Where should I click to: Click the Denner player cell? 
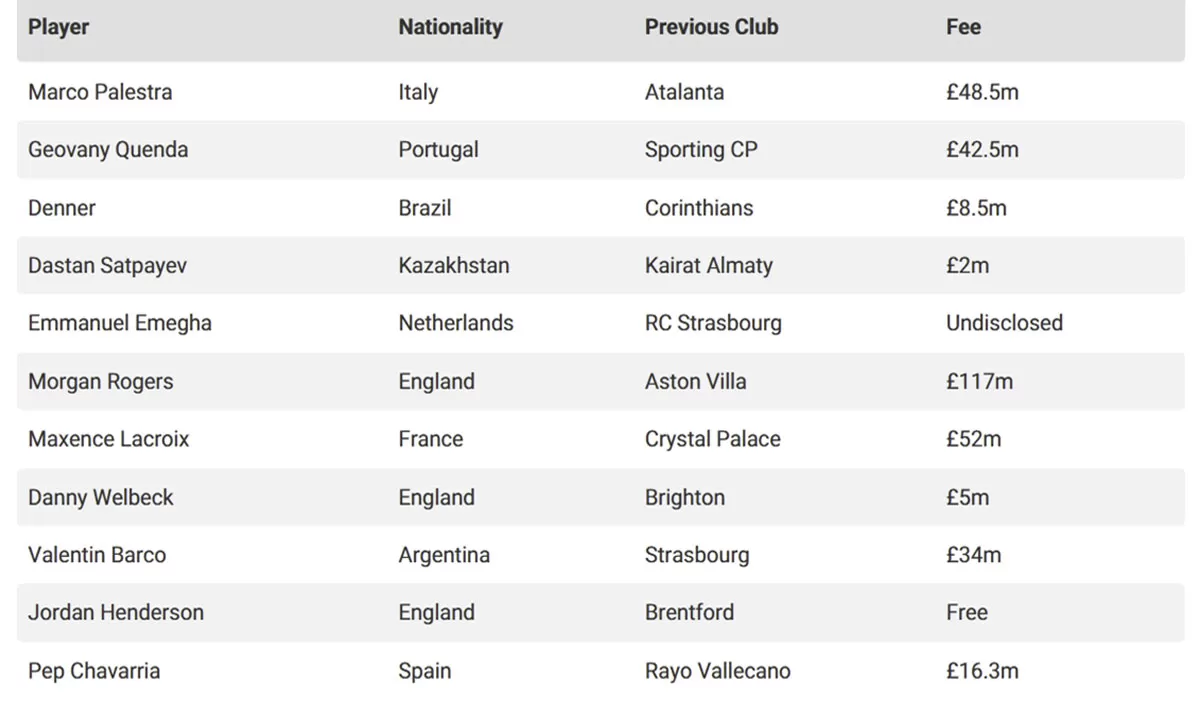(x=62, y=208)
